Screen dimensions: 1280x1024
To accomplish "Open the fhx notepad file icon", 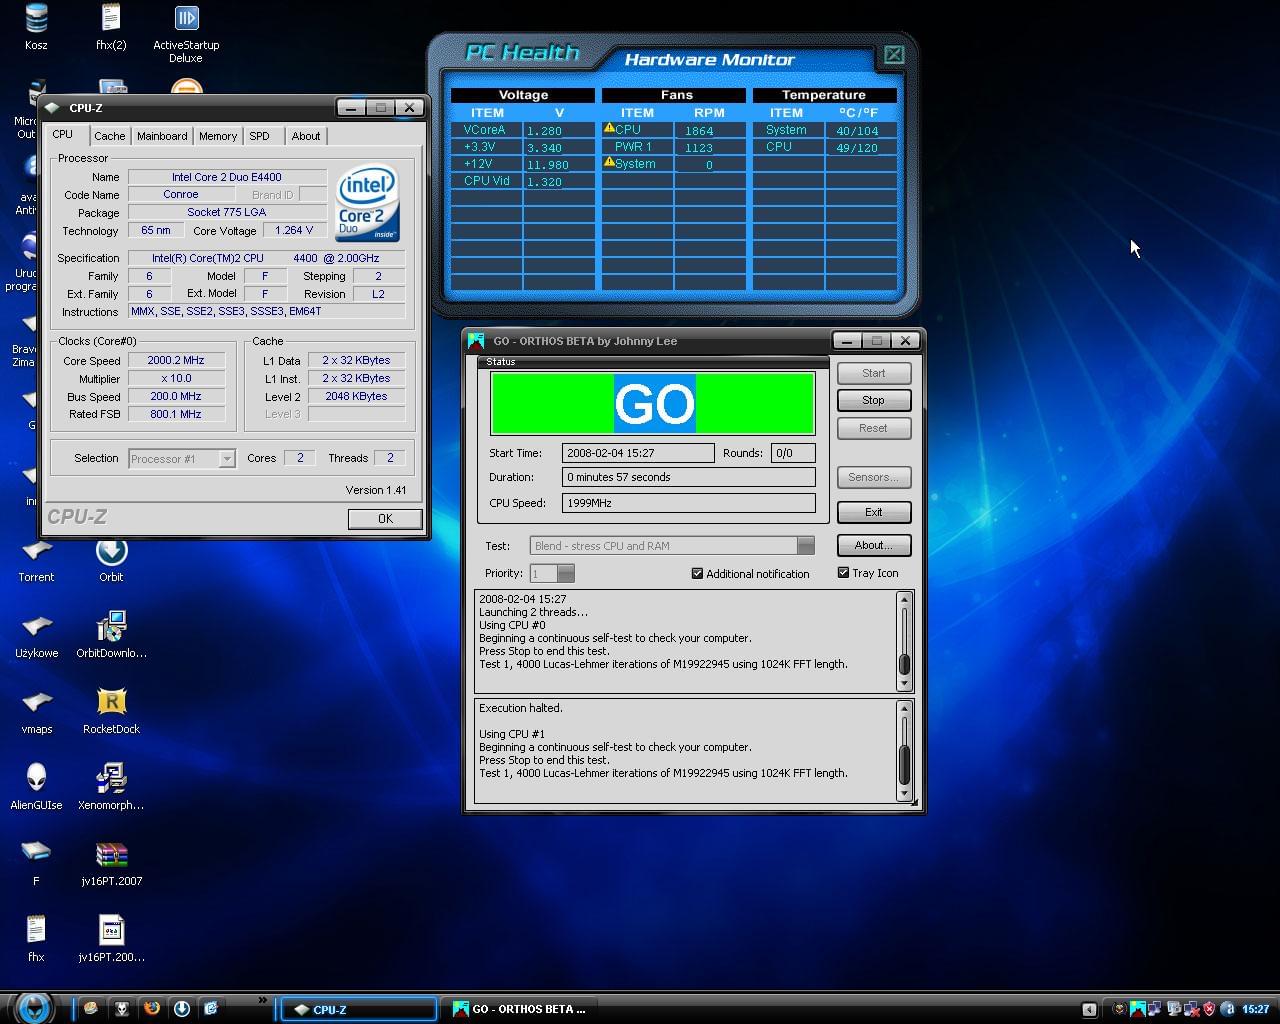I will 36,938.
